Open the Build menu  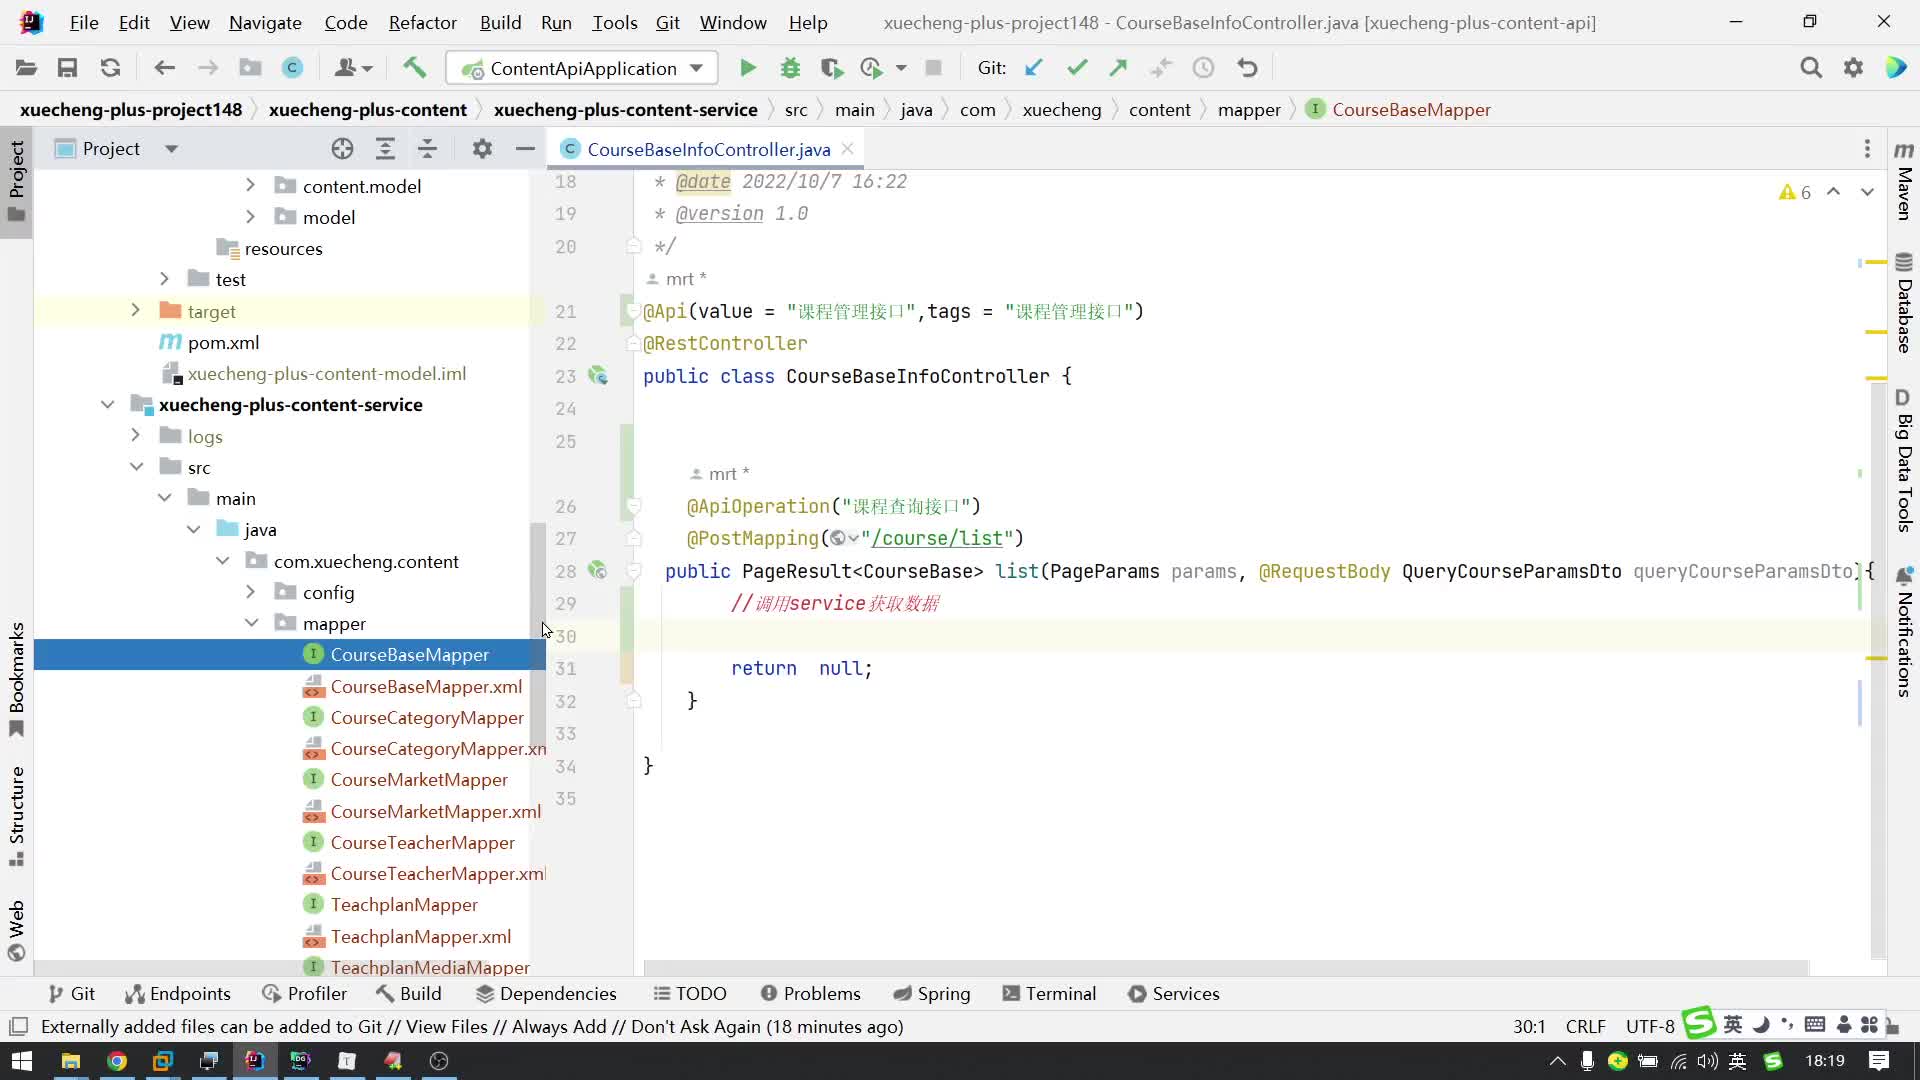500,22
